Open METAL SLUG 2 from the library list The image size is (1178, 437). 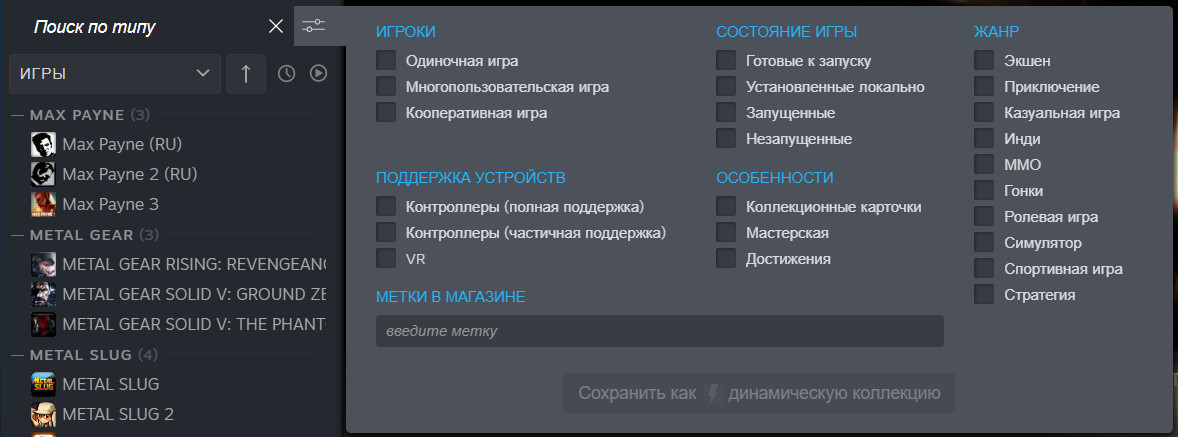click(x=117, y=414)
